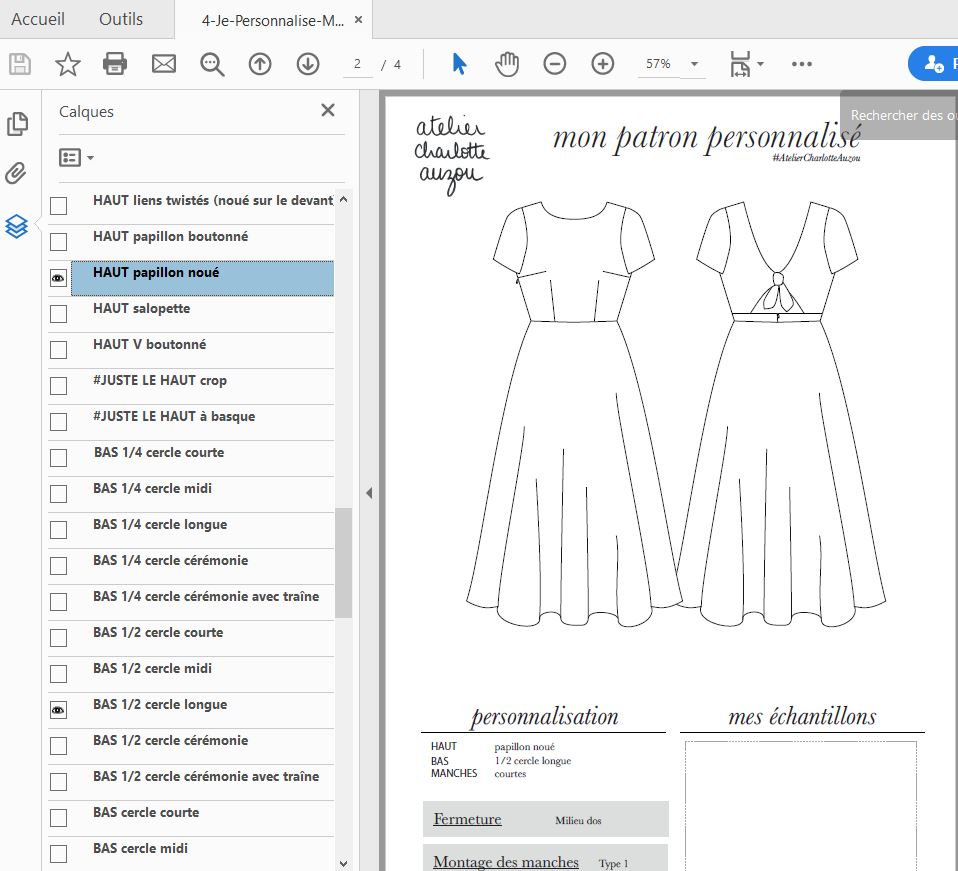Close the Calques panel
This screenshot has width=958, height=871.
[327, 111]
